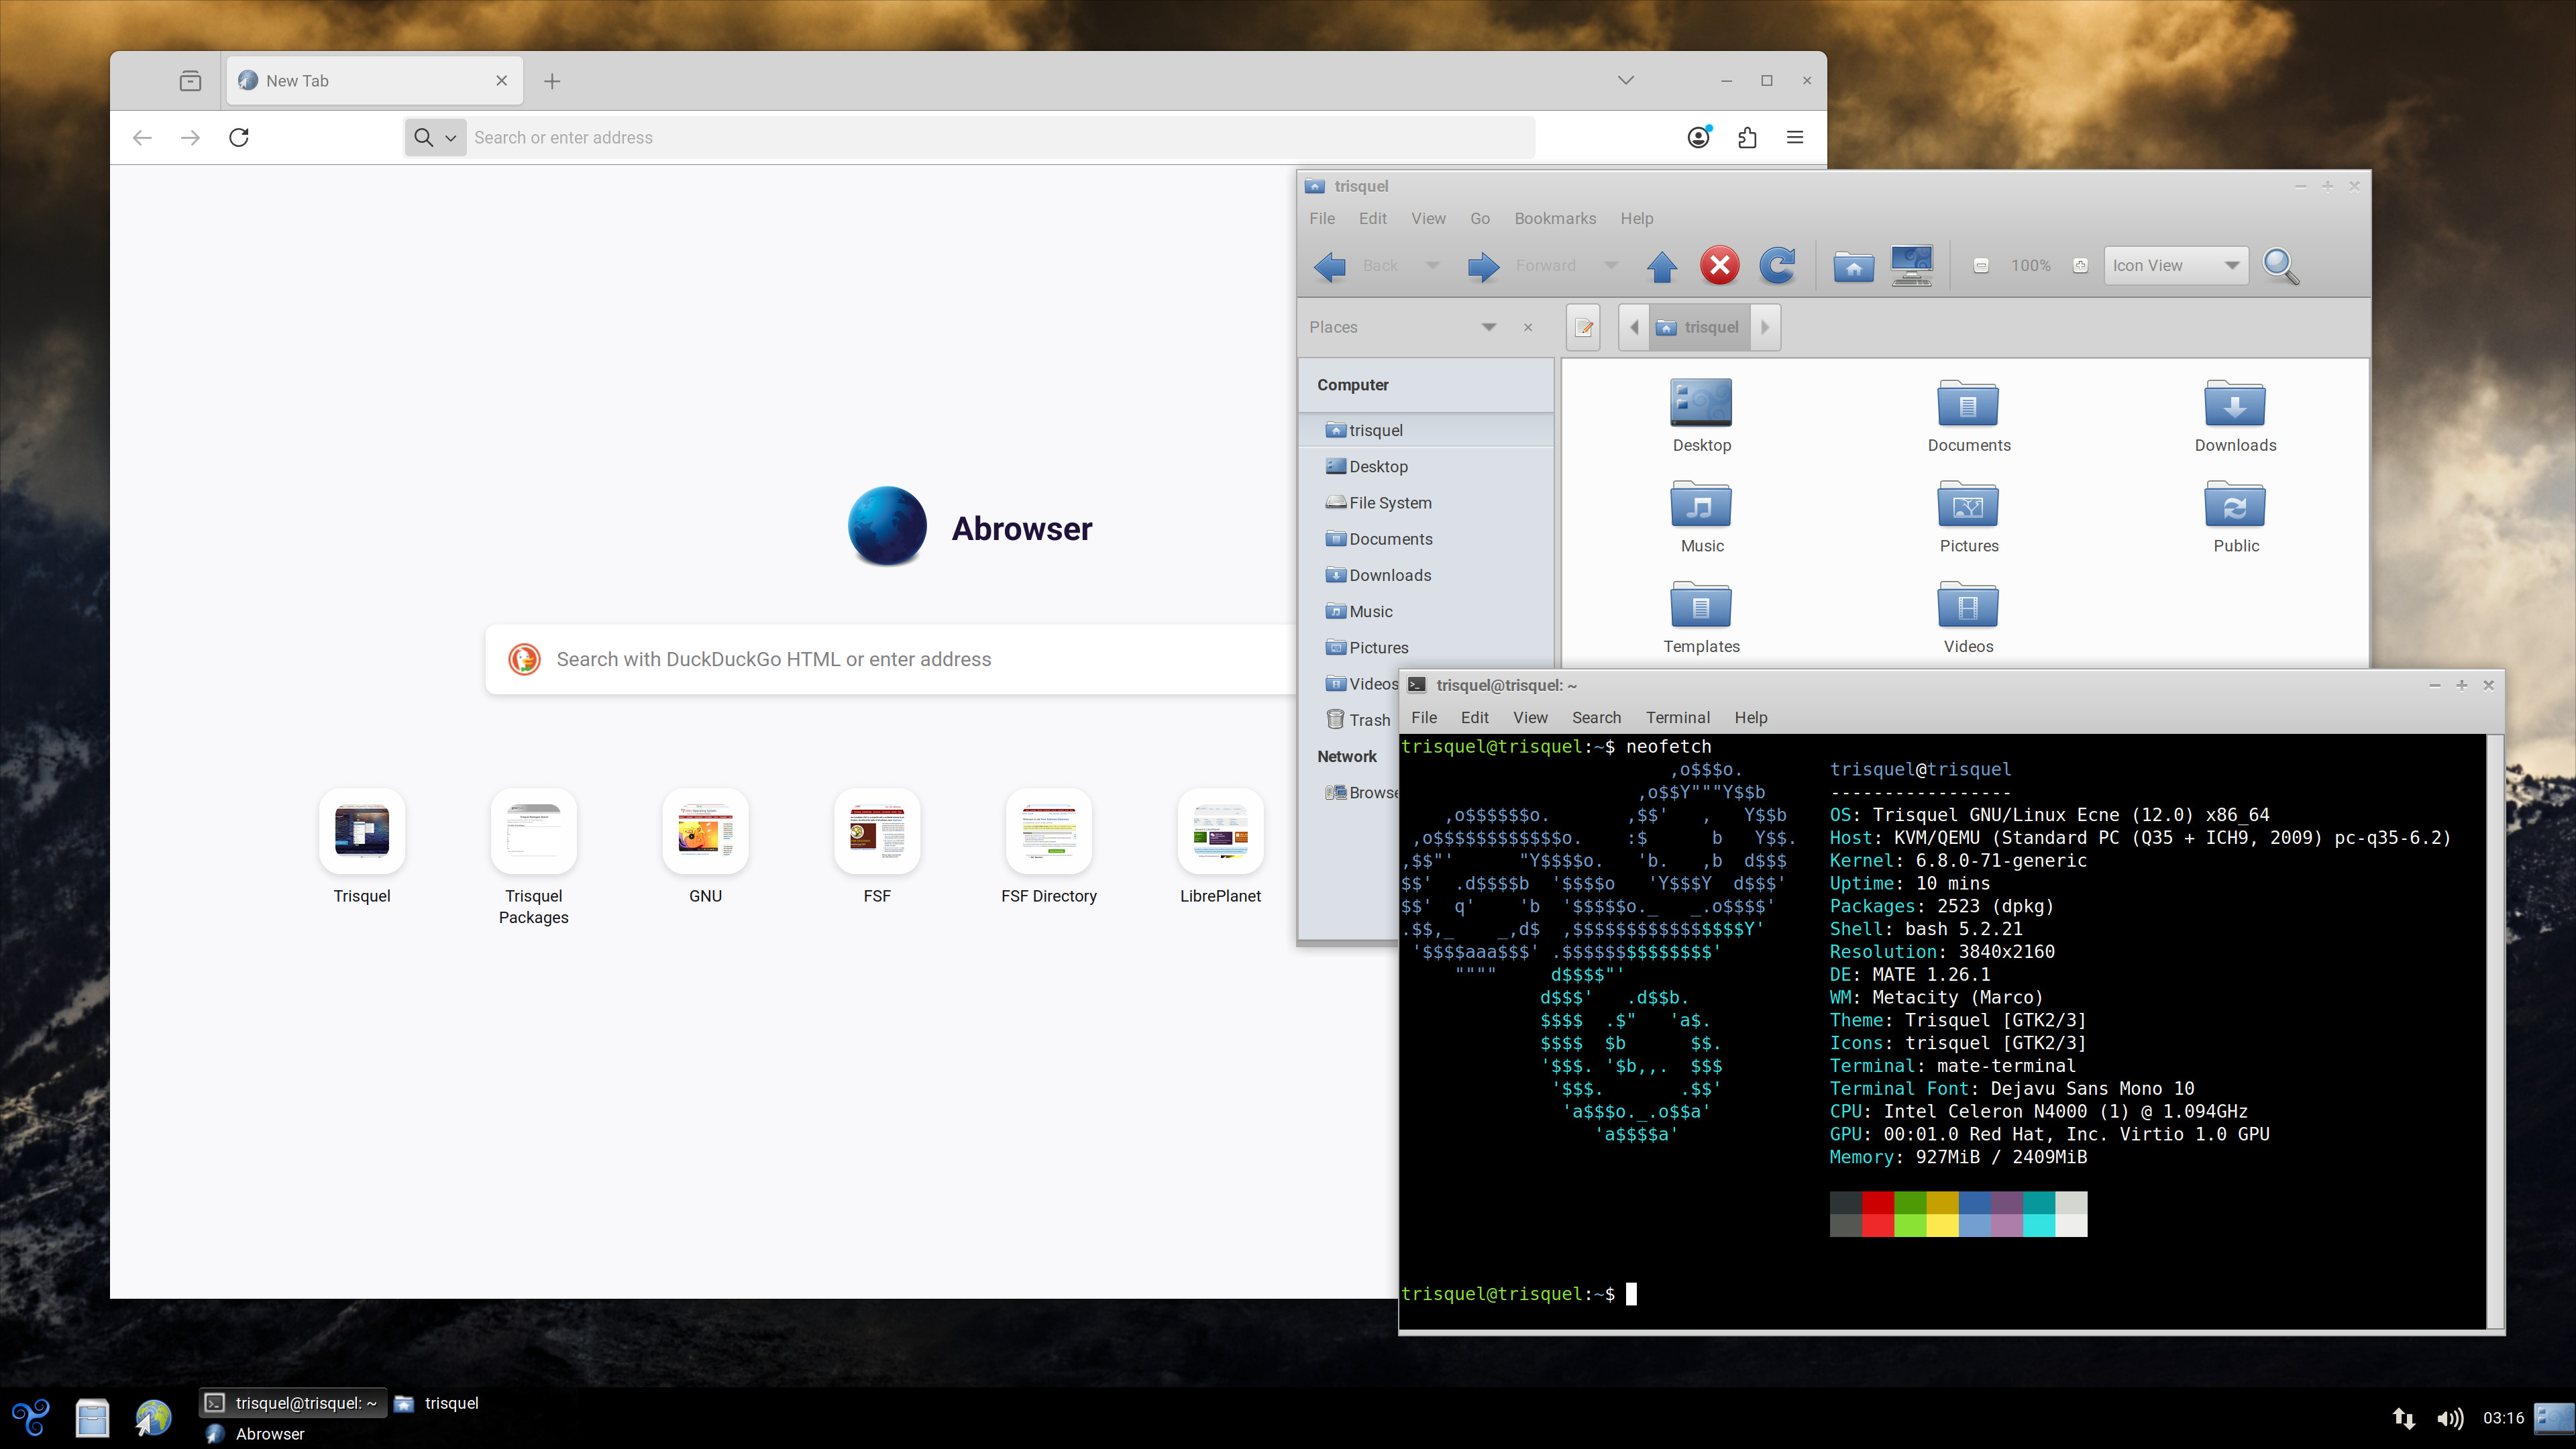Click the taskbar volume icon
The width and height of the screenshot is (2576, 1449).
(2451, 1418)
